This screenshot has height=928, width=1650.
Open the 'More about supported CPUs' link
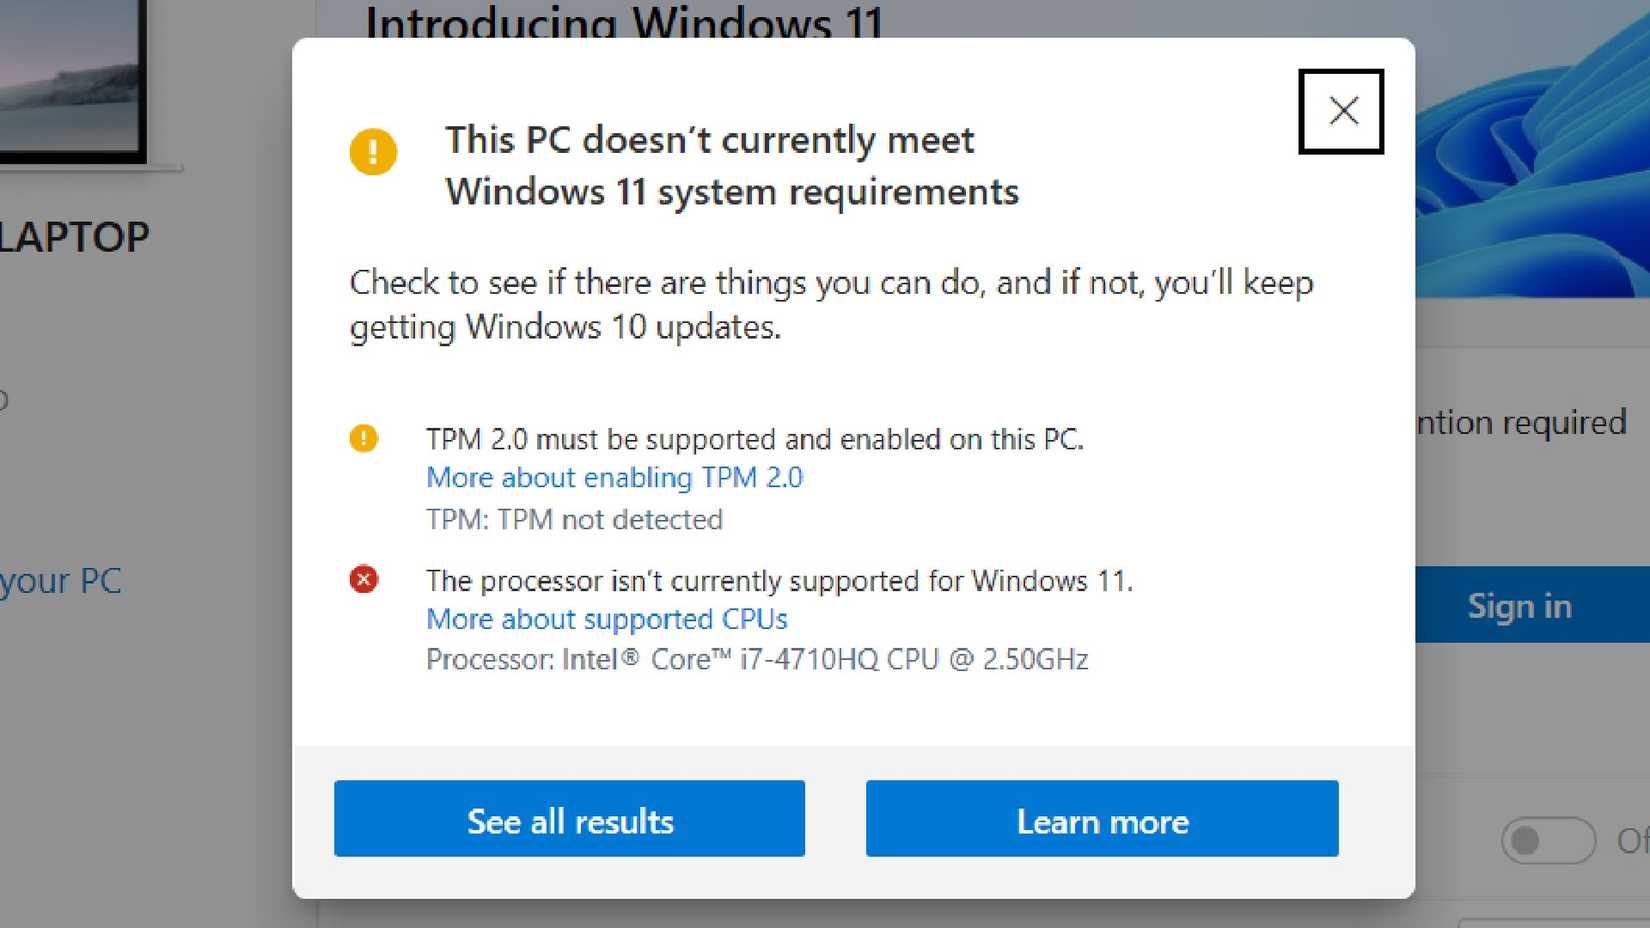point(606,619)
